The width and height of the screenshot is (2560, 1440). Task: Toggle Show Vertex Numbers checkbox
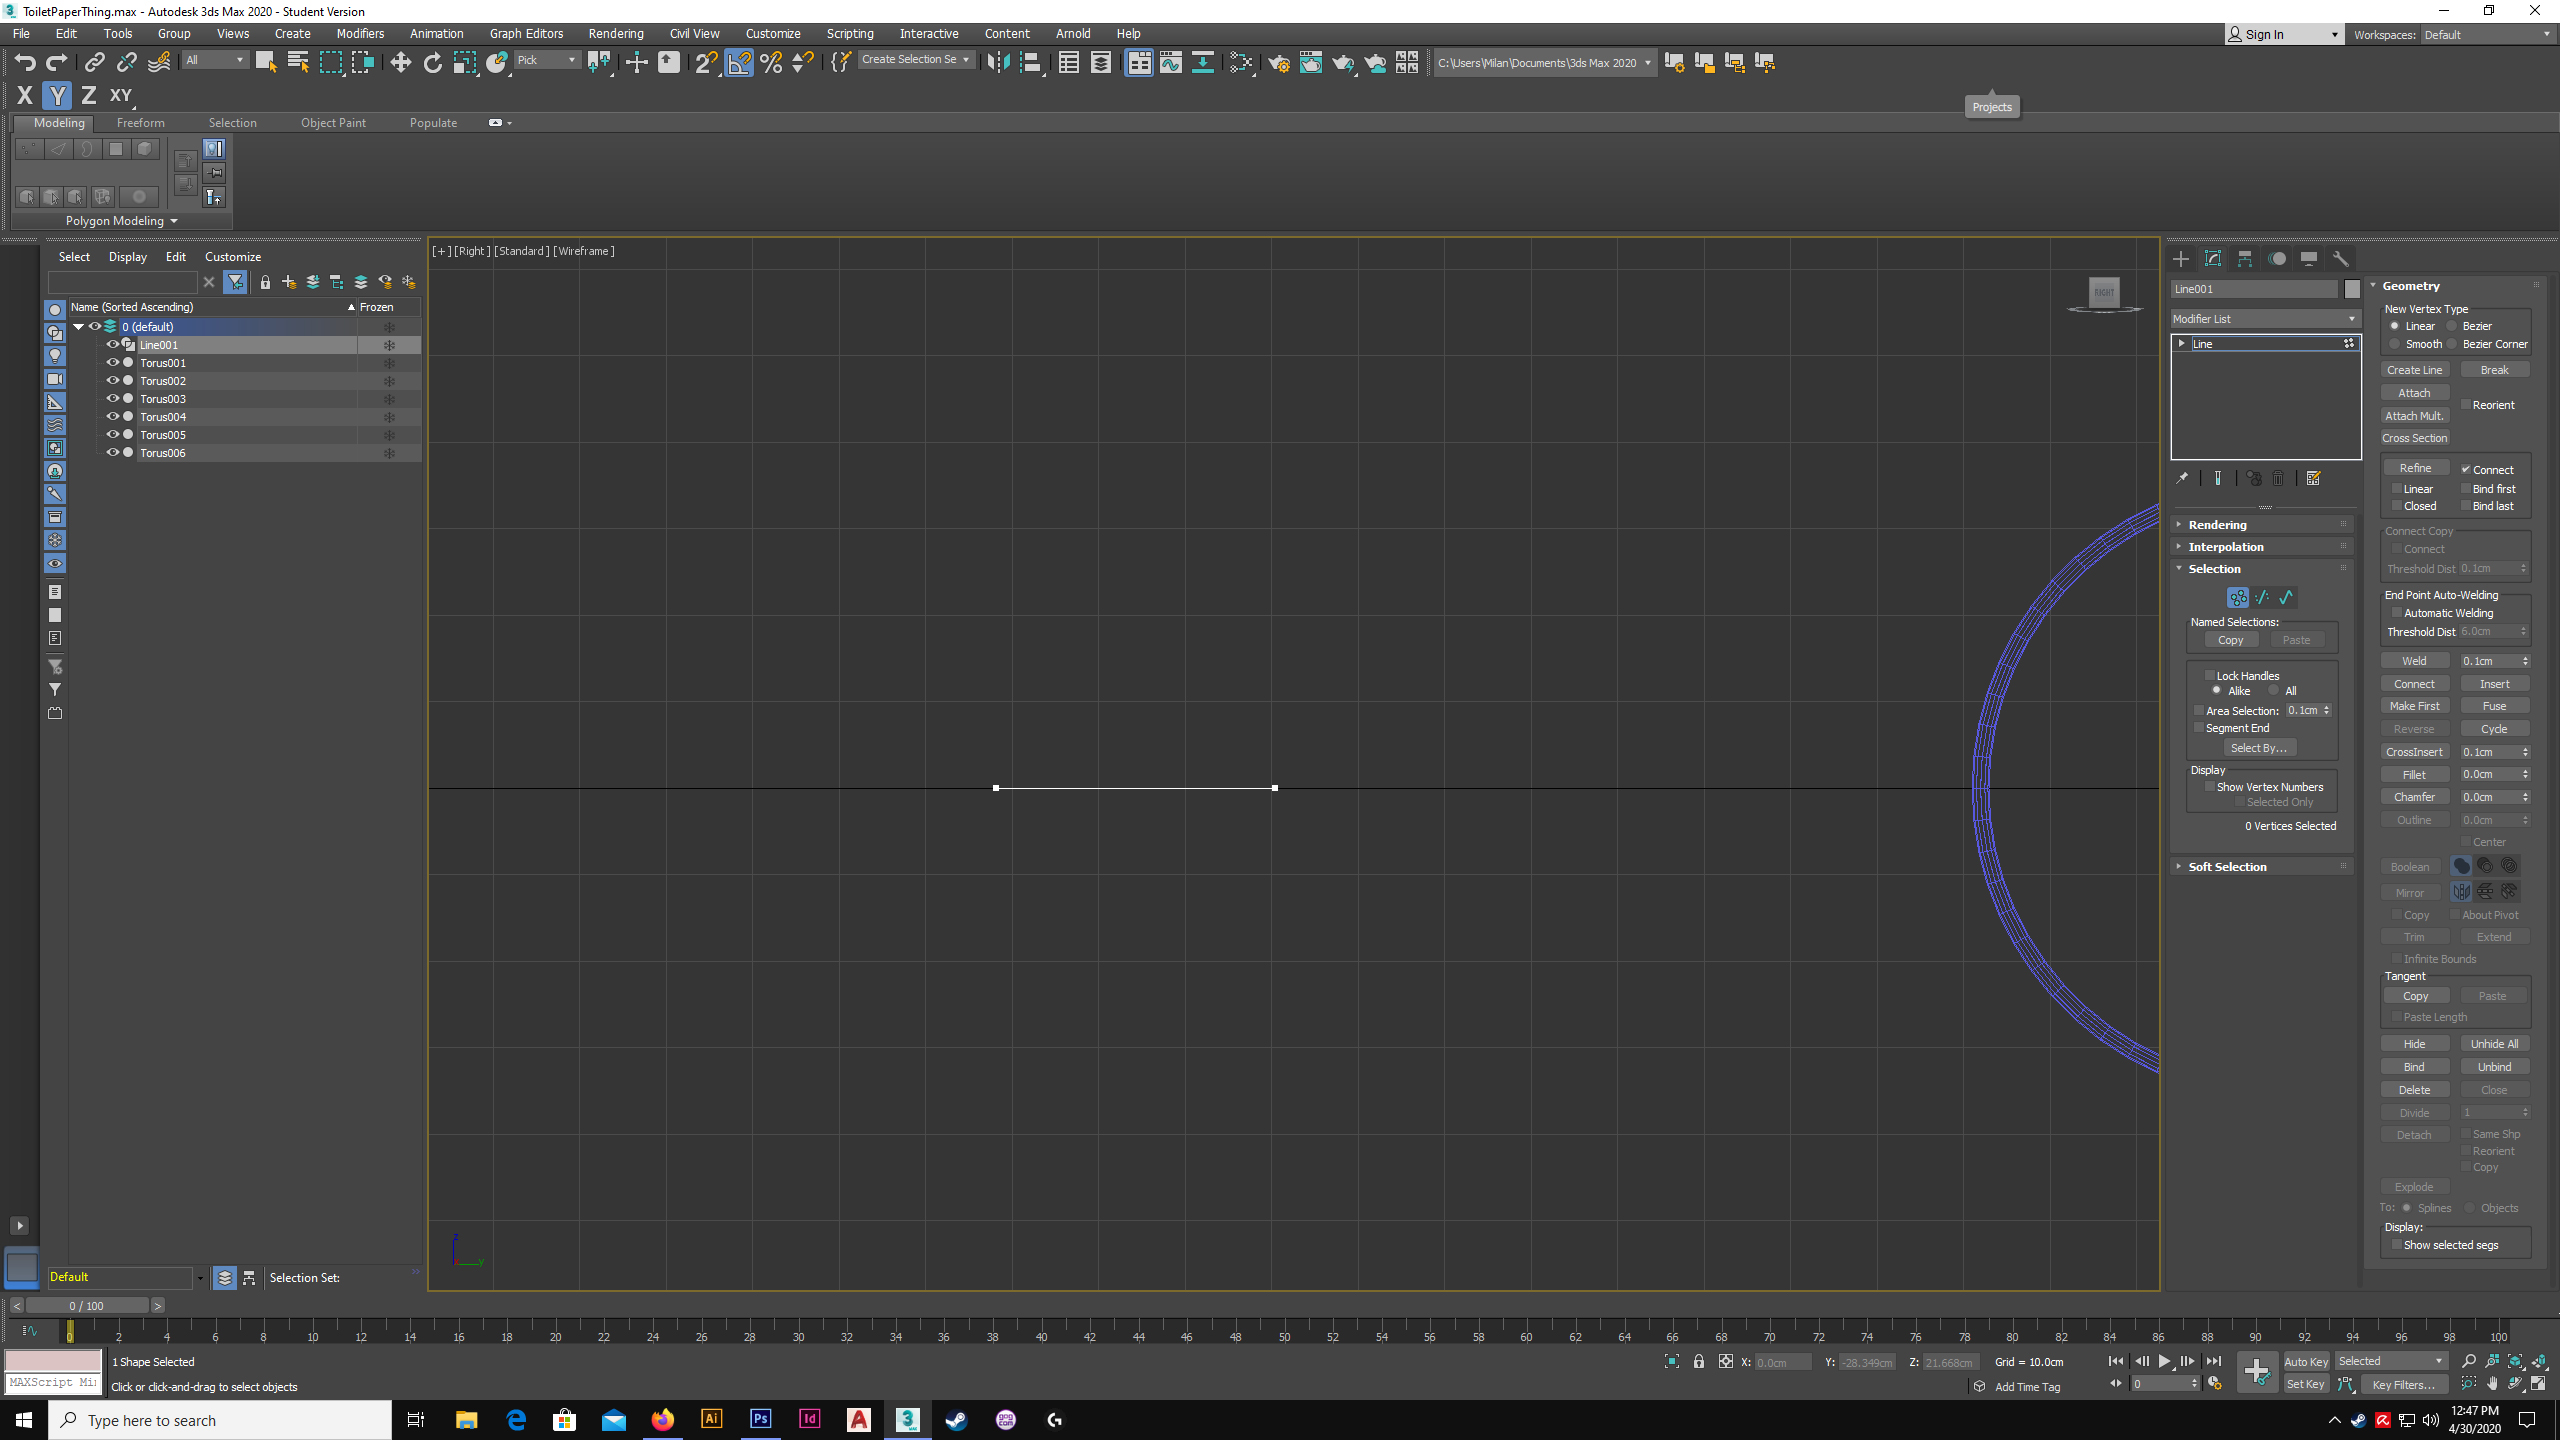(x=2210, y=787)
